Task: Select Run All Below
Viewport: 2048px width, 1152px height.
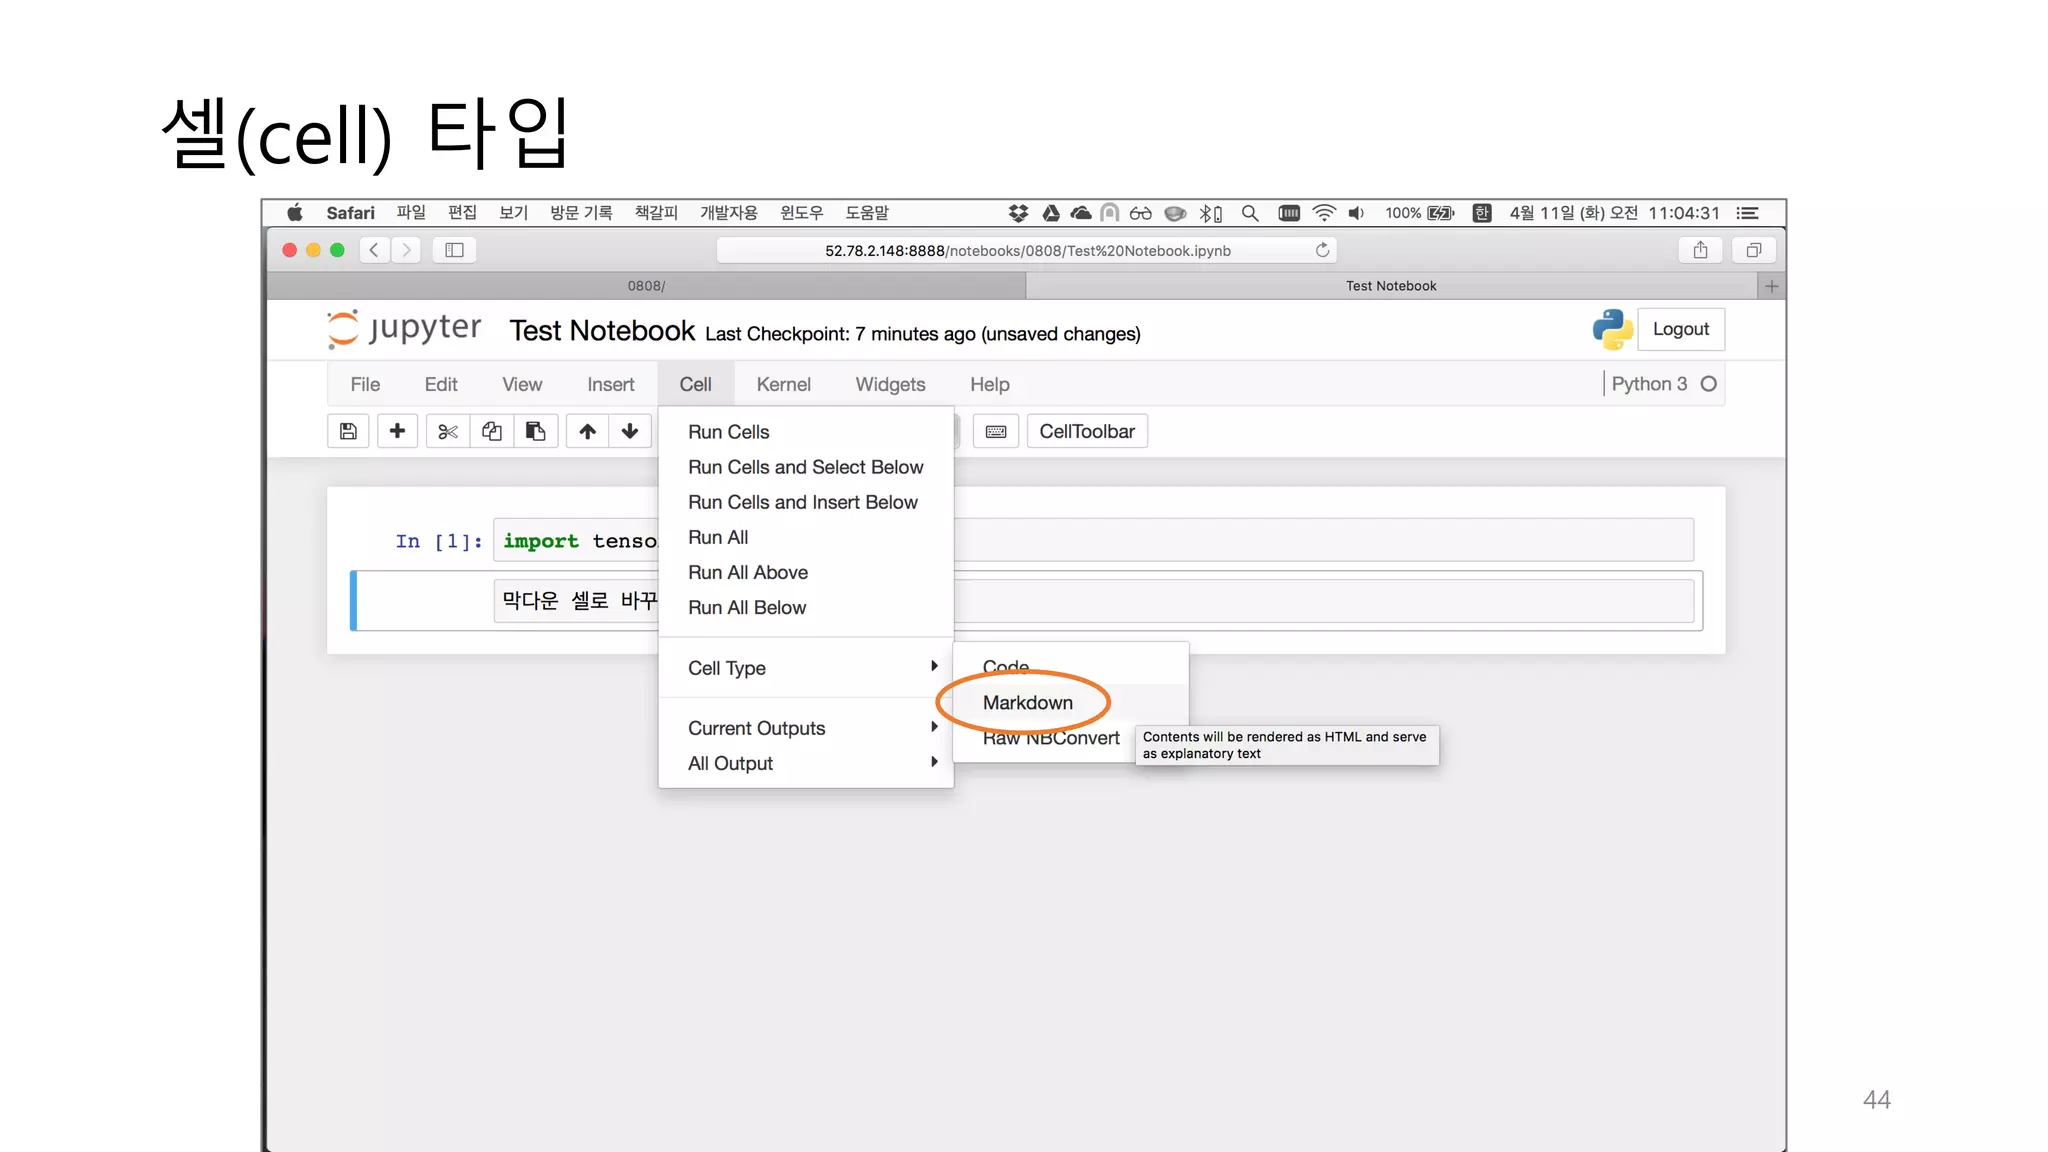Action: (806, 607)
